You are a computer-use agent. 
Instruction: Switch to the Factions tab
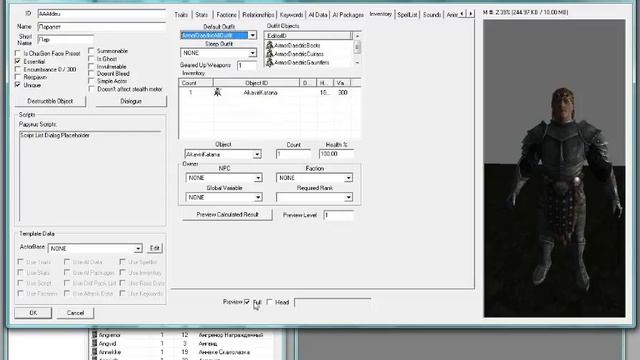coord(226,15)
